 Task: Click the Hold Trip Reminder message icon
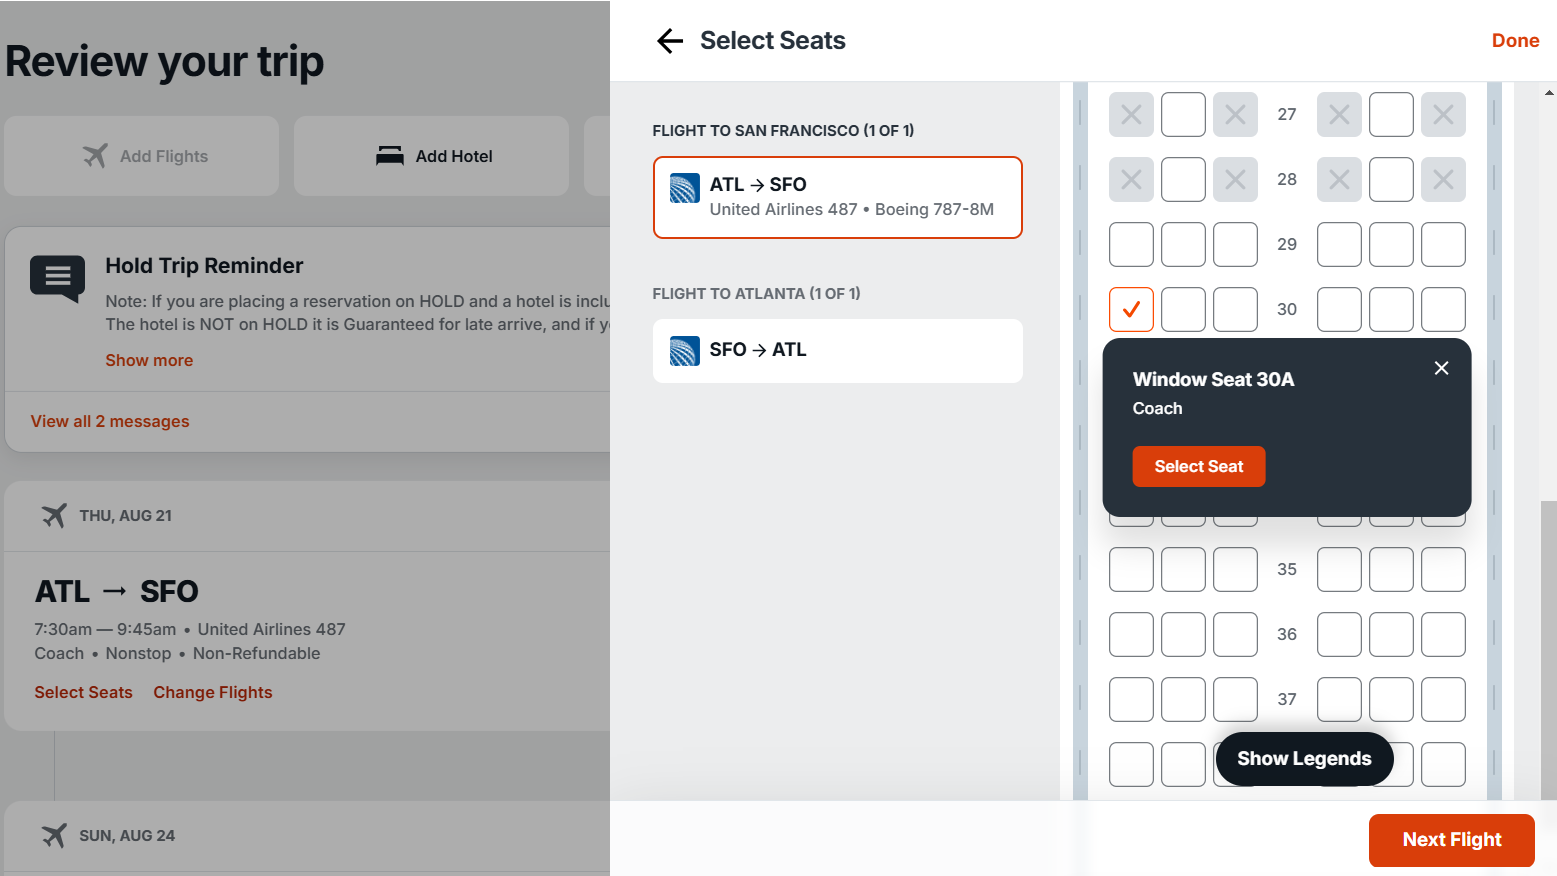(58, 279)
